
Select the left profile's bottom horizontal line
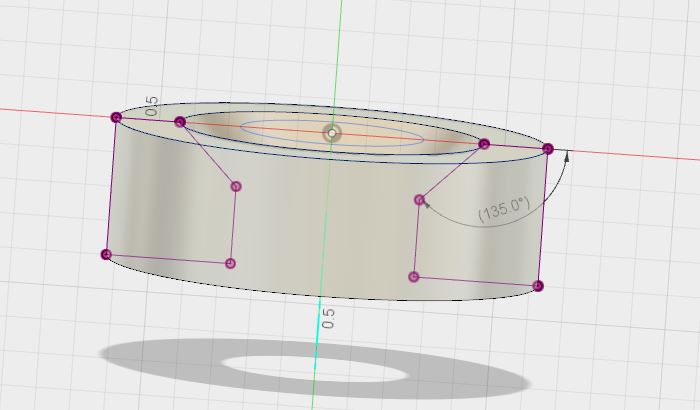[x=168, y=259]
